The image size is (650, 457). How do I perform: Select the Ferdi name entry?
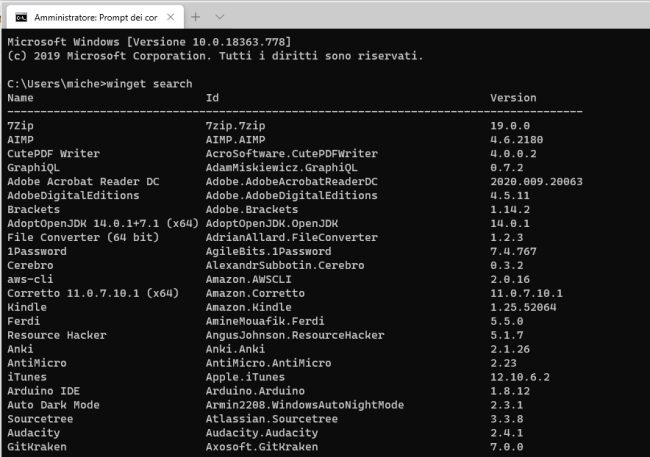tap(24, 321)
